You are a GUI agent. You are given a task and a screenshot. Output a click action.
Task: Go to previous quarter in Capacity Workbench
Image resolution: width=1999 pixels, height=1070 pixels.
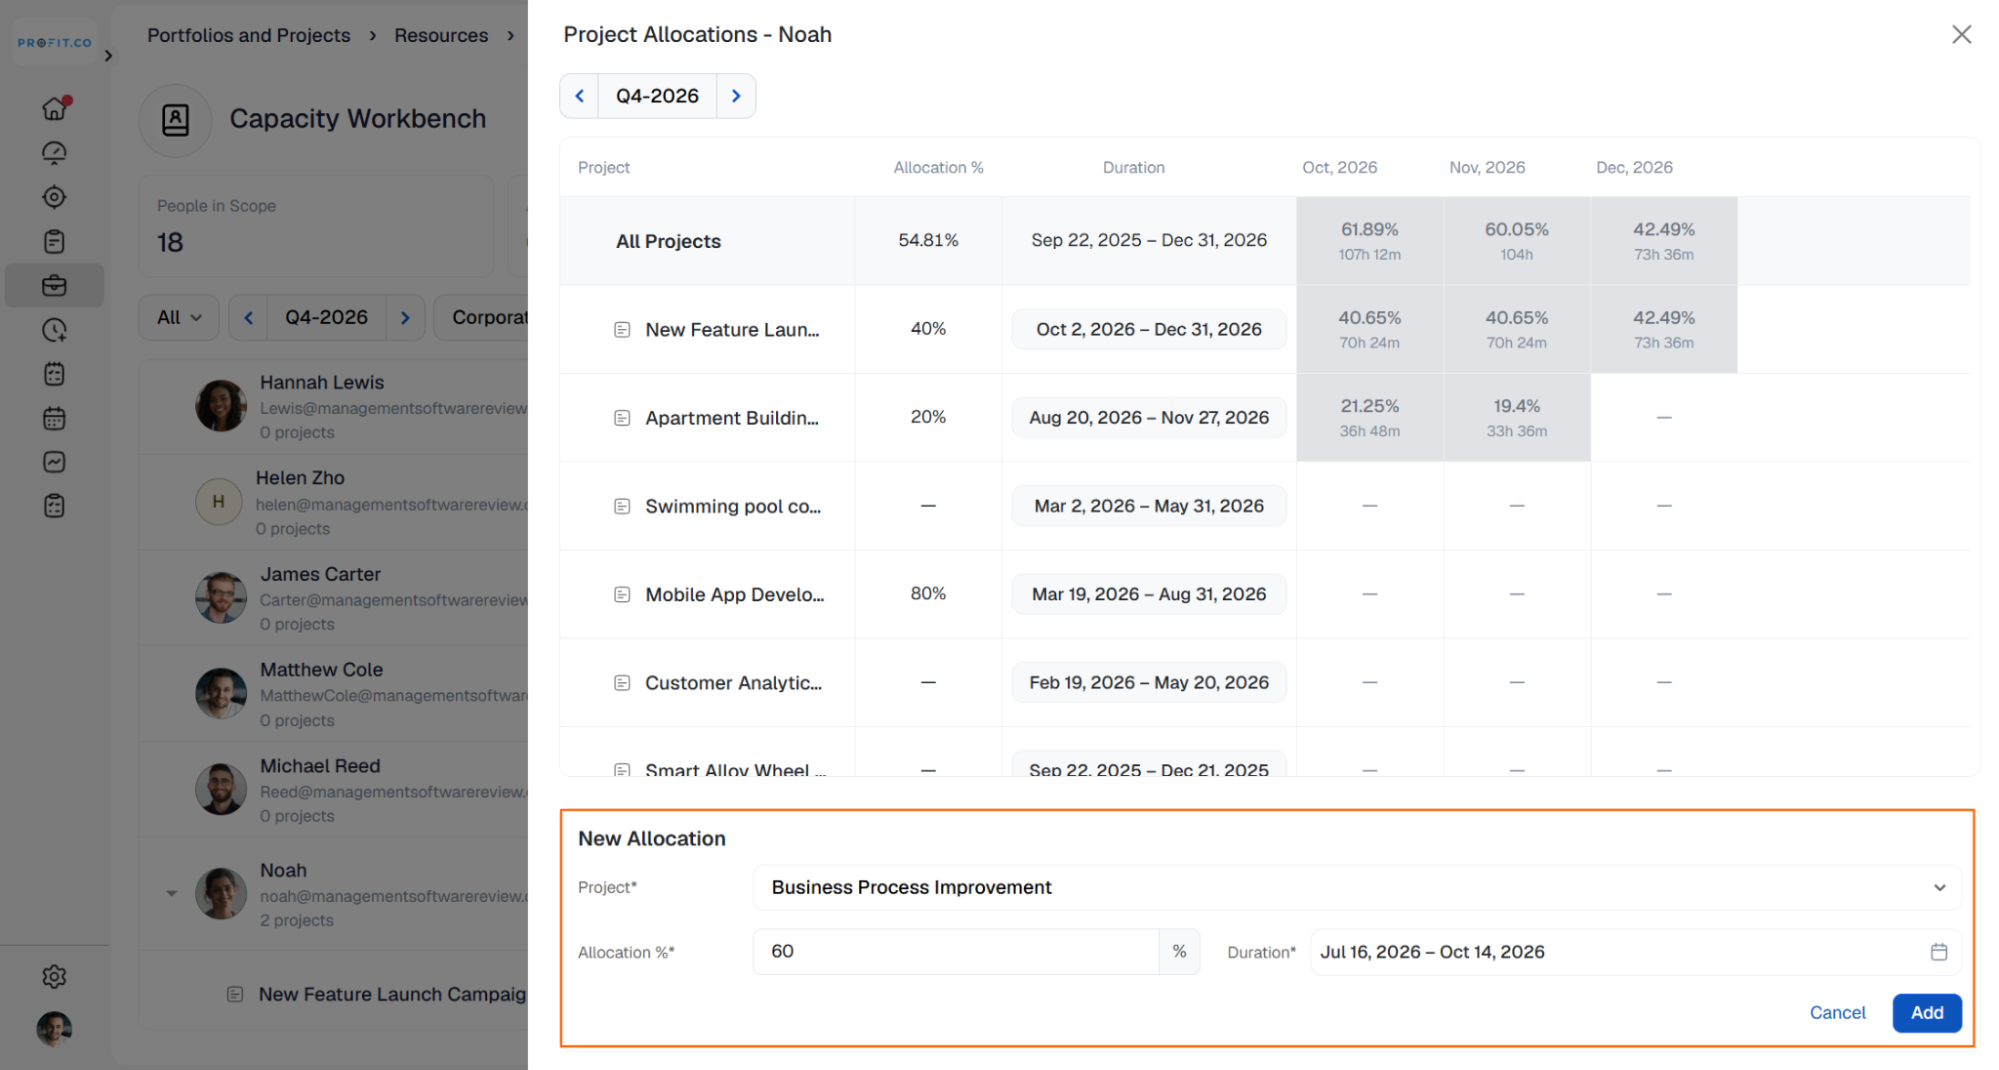248,317
